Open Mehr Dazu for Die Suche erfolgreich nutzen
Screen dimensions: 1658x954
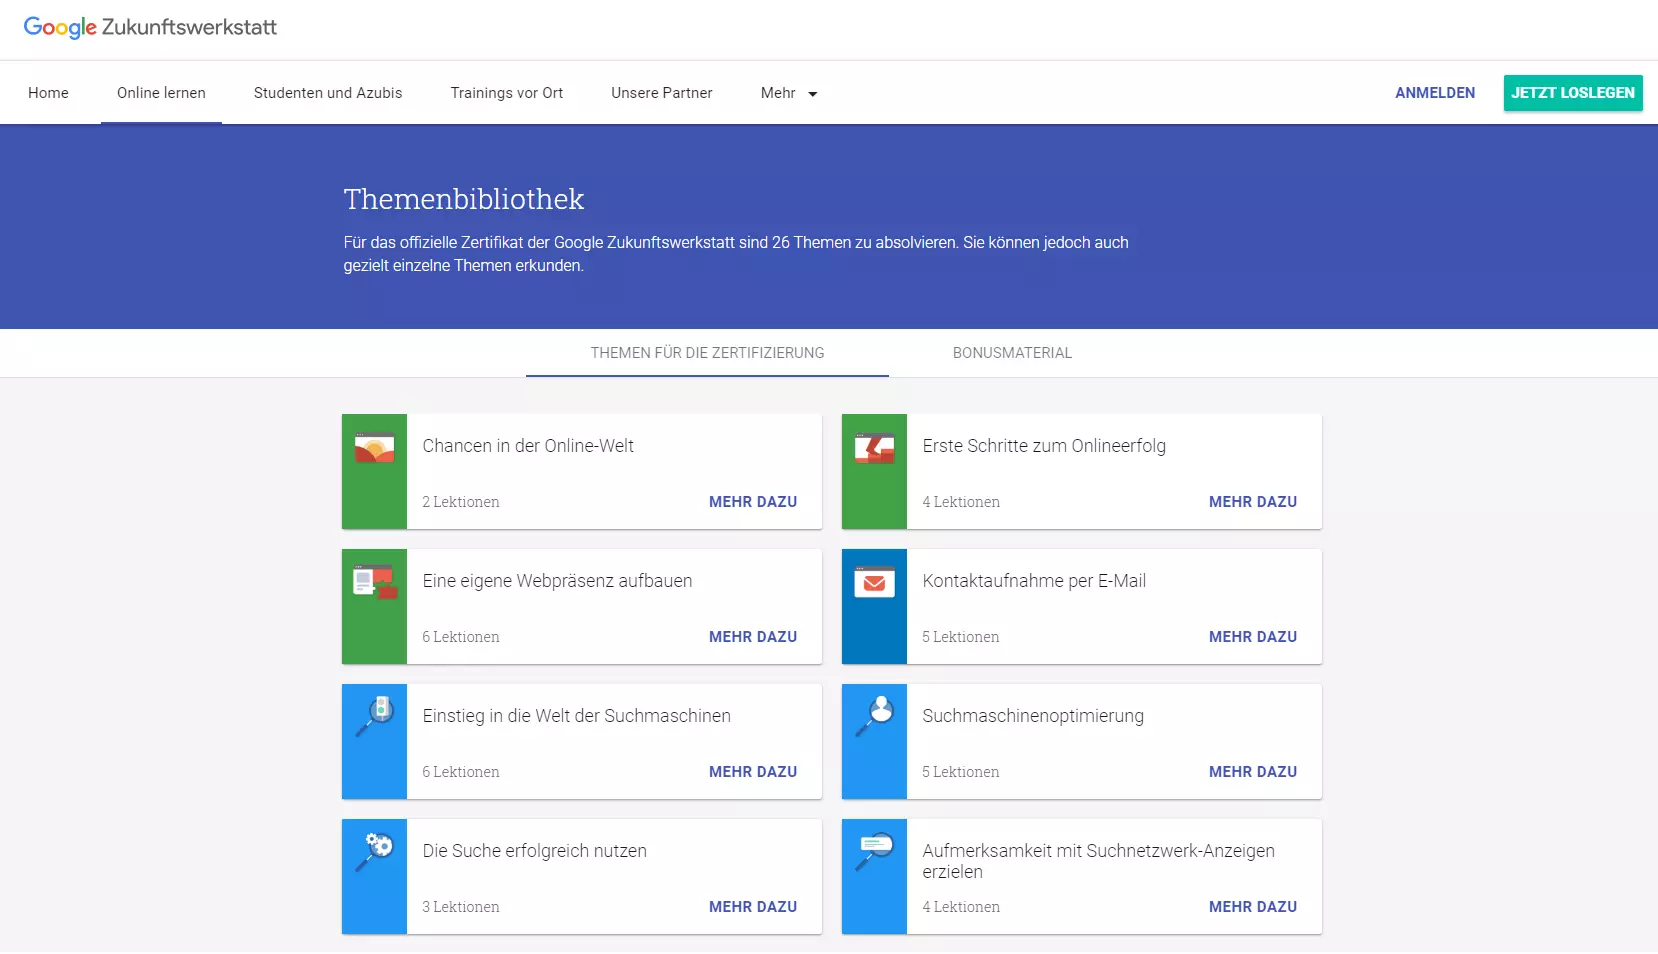coord(752,907)
